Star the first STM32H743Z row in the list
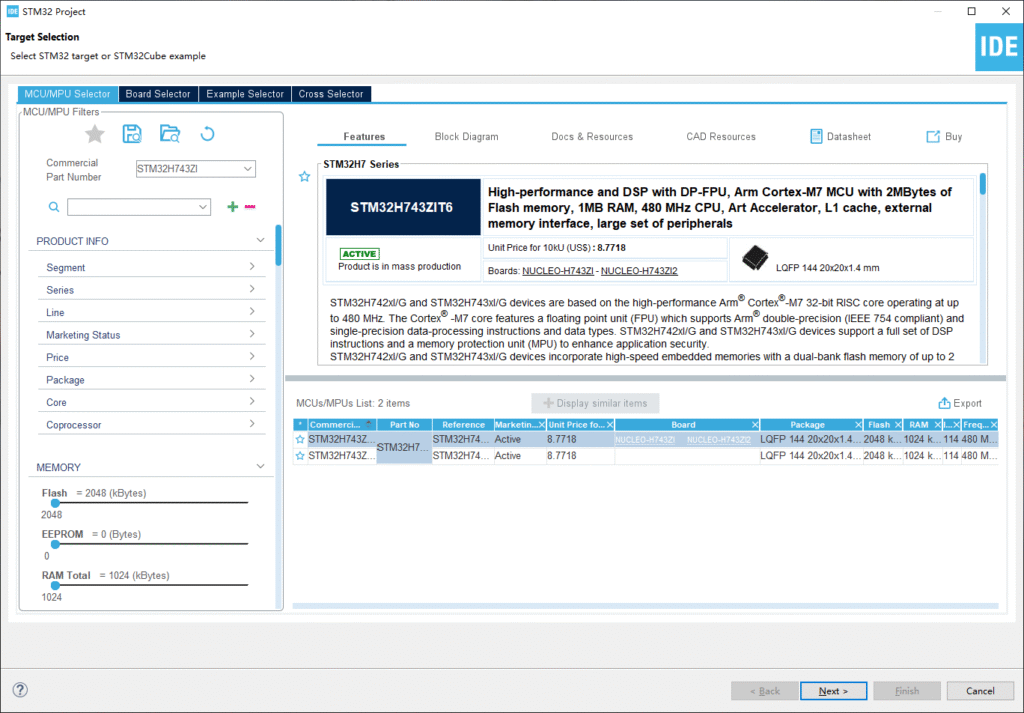Screen dimensions: 1024x713 [x=300, y=439]
